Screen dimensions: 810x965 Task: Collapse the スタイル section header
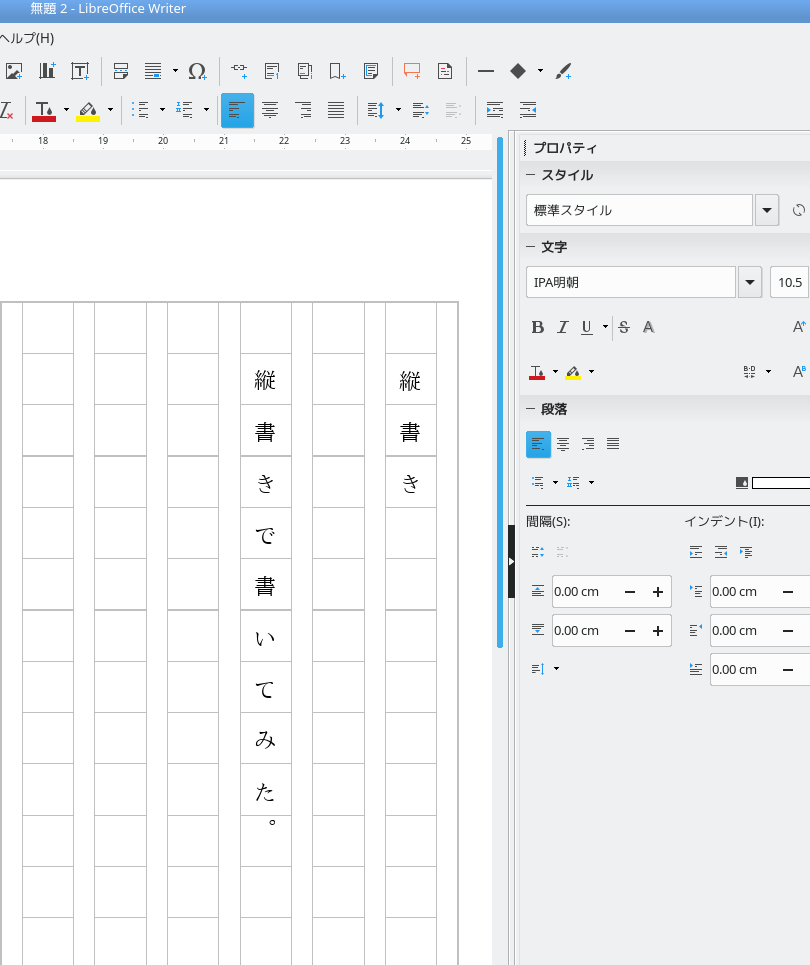pos(531,175)
